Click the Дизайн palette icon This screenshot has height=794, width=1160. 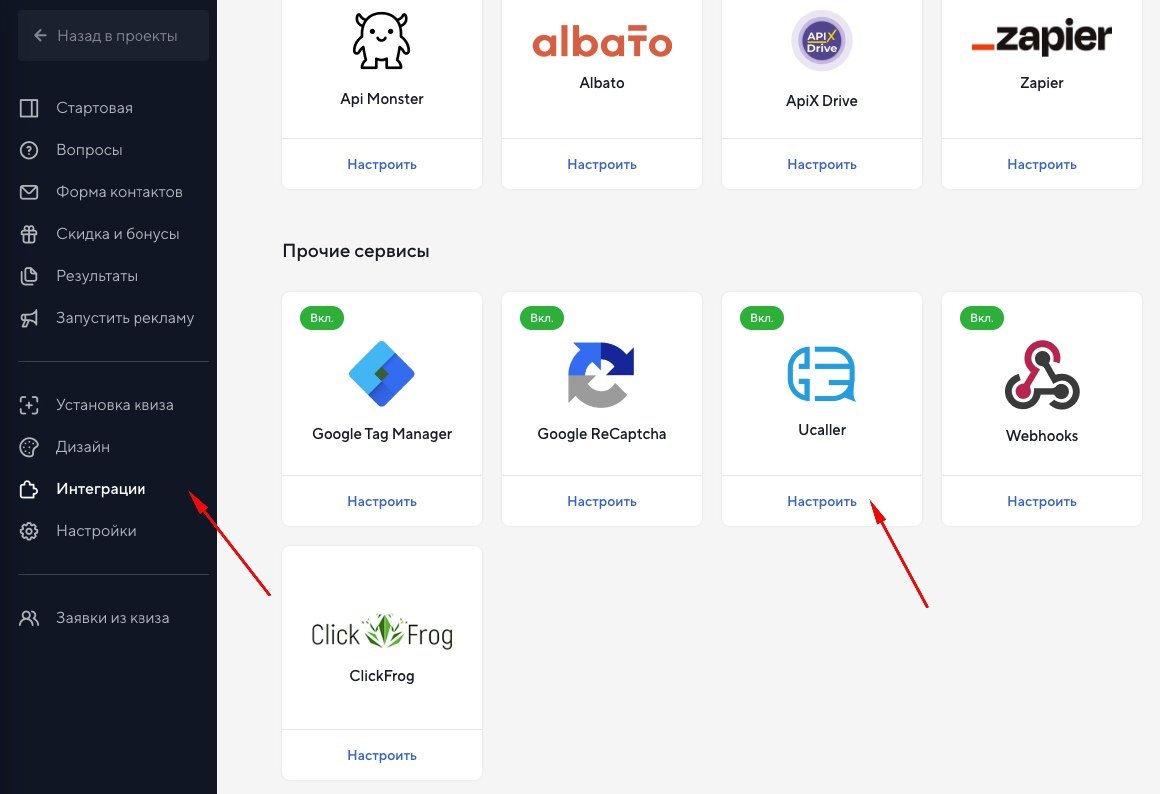tap(29, 447)
